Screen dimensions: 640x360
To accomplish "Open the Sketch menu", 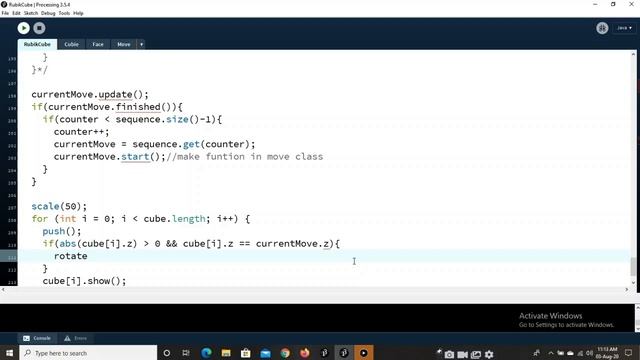I will tap(31, 13).
